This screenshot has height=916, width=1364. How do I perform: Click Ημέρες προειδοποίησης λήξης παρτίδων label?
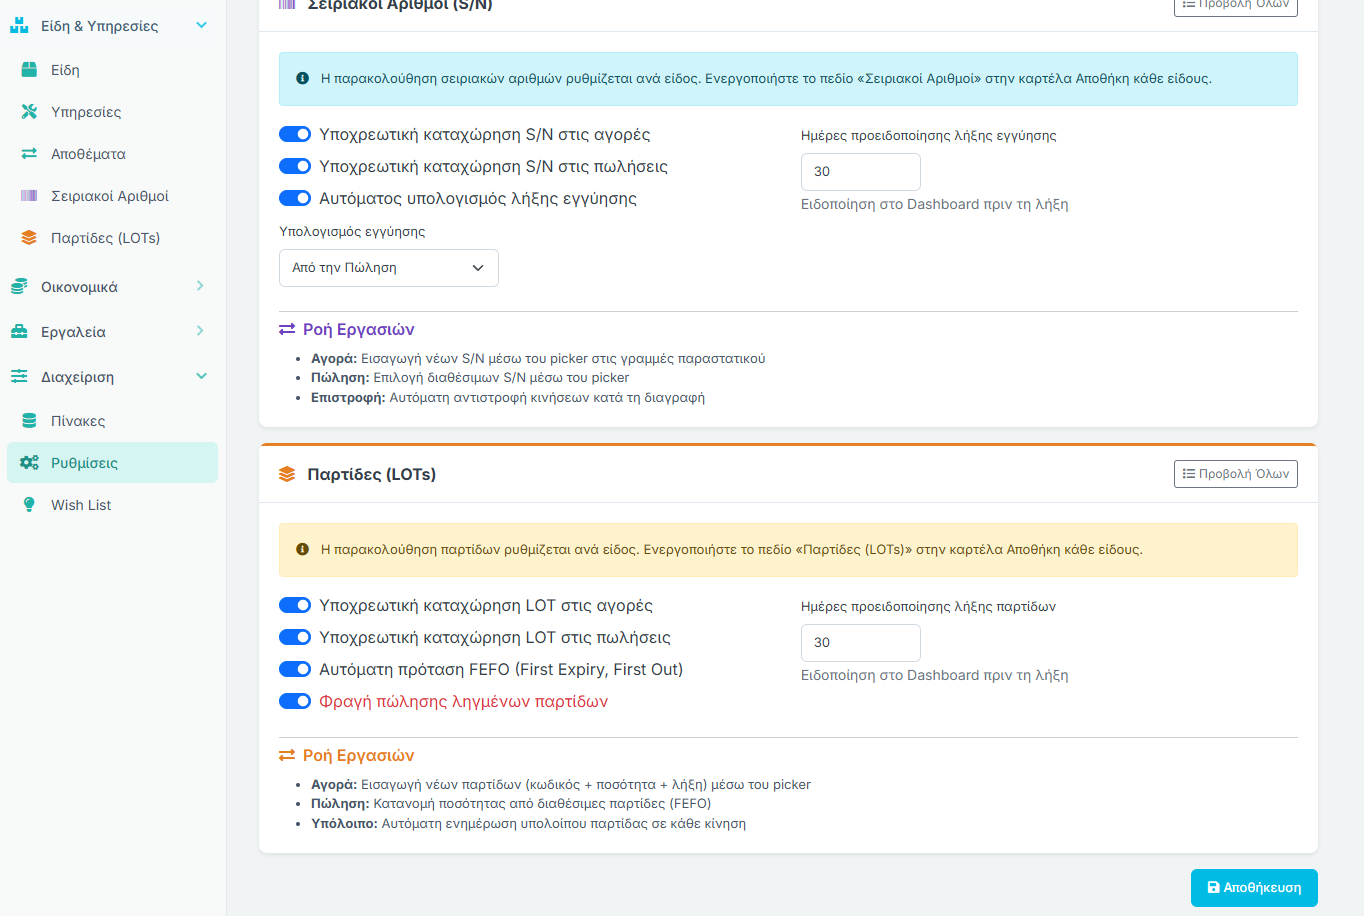[928, 606]
